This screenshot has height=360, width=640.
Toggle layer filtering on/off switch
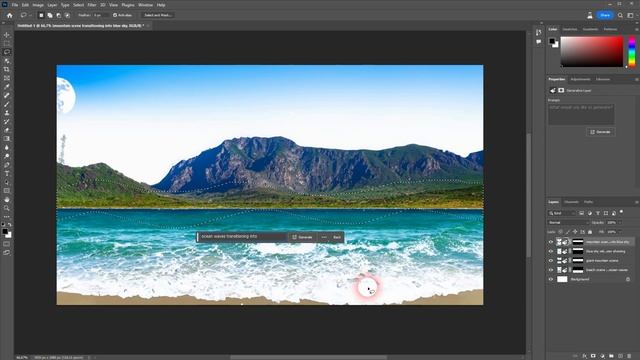click(621, 212)
